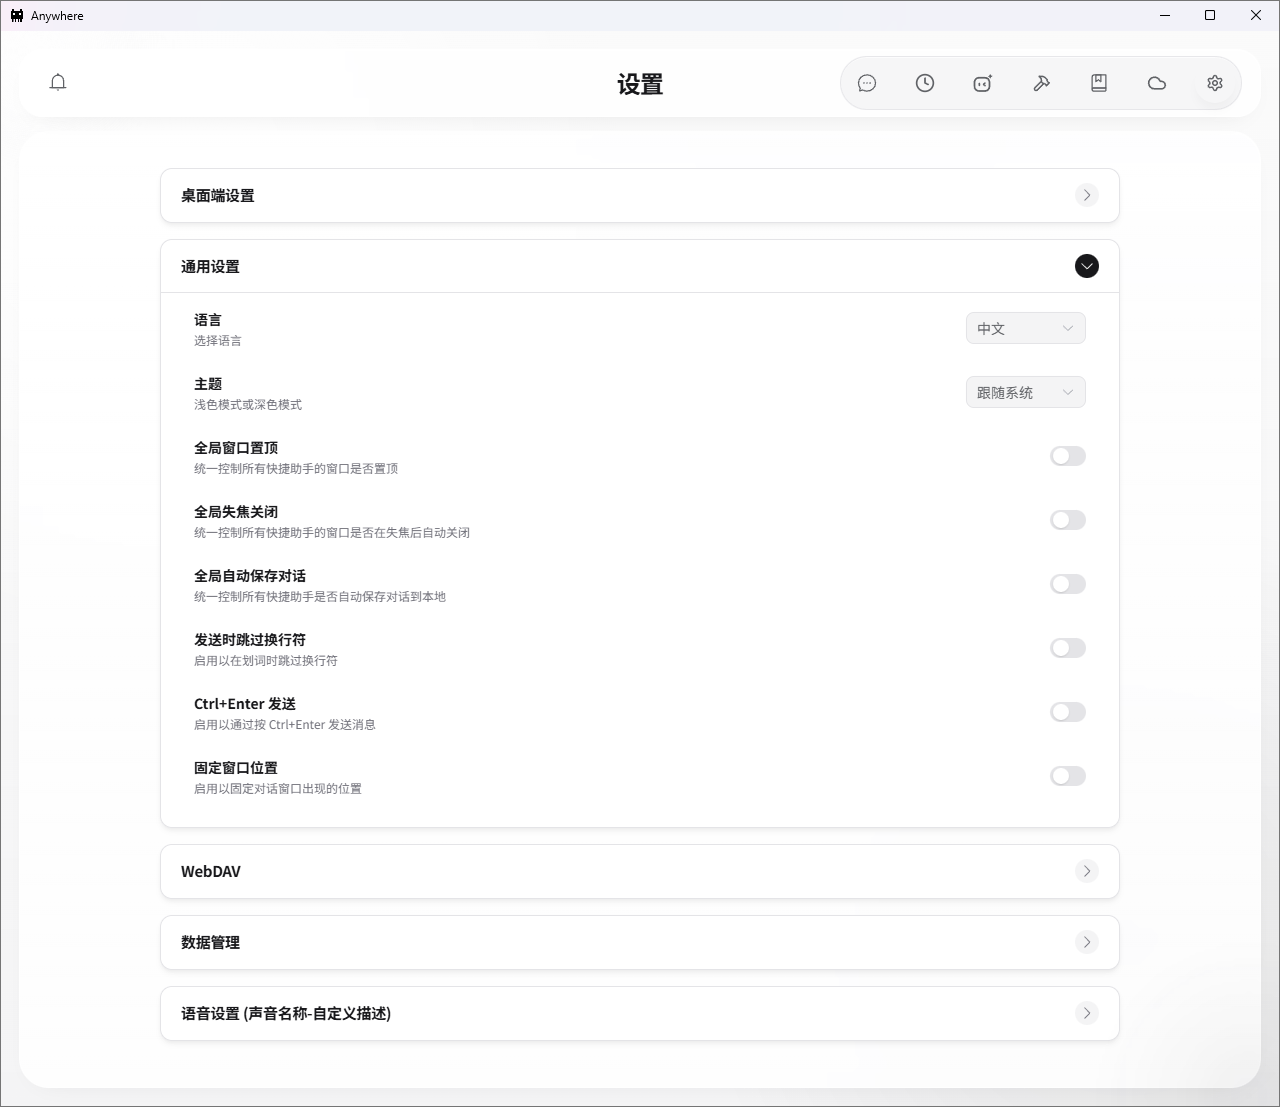Open the chat bubble tab icon
The image size is (1280, 1107).
(x=867, y=83)
